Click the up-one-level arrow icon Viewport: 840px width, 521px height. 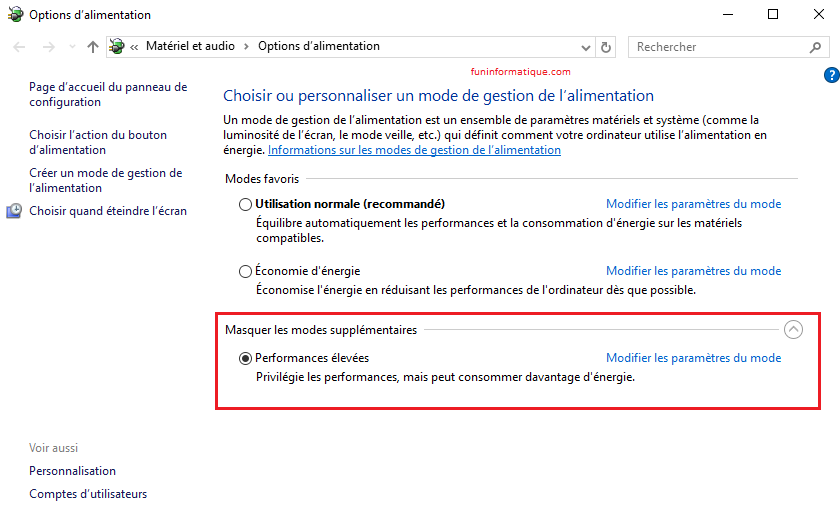pyautogui.click(x=93, y=47)
